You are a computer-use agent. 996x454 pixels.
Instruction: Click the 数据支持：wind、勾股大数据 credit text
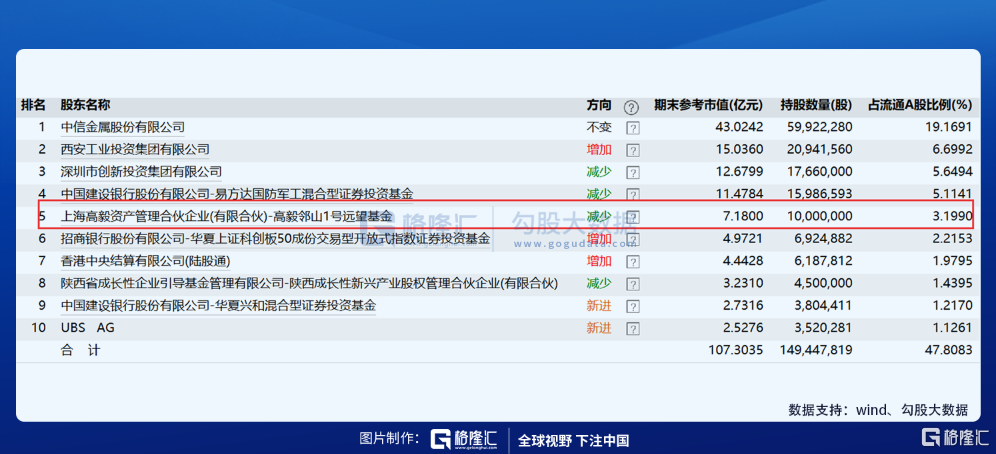(879, 410)
